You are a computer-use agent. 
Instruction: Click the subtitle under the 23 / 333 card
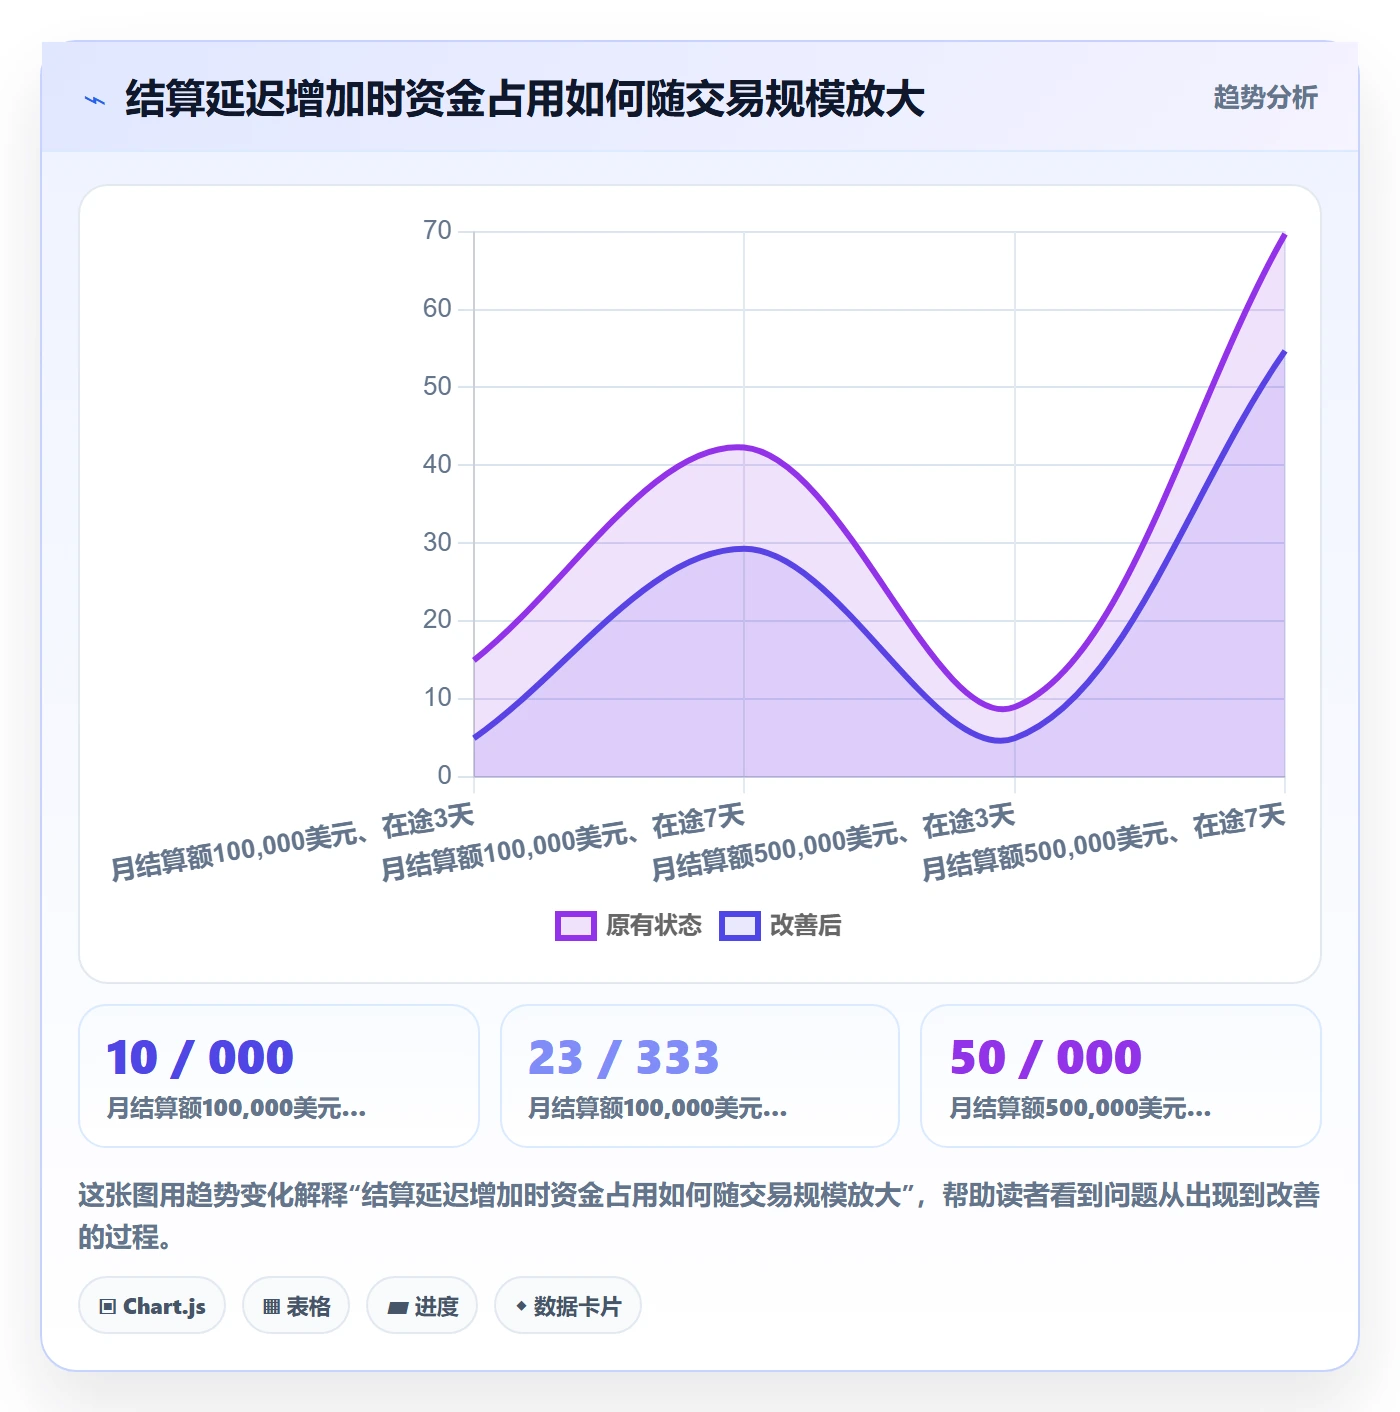point(658,1108)
